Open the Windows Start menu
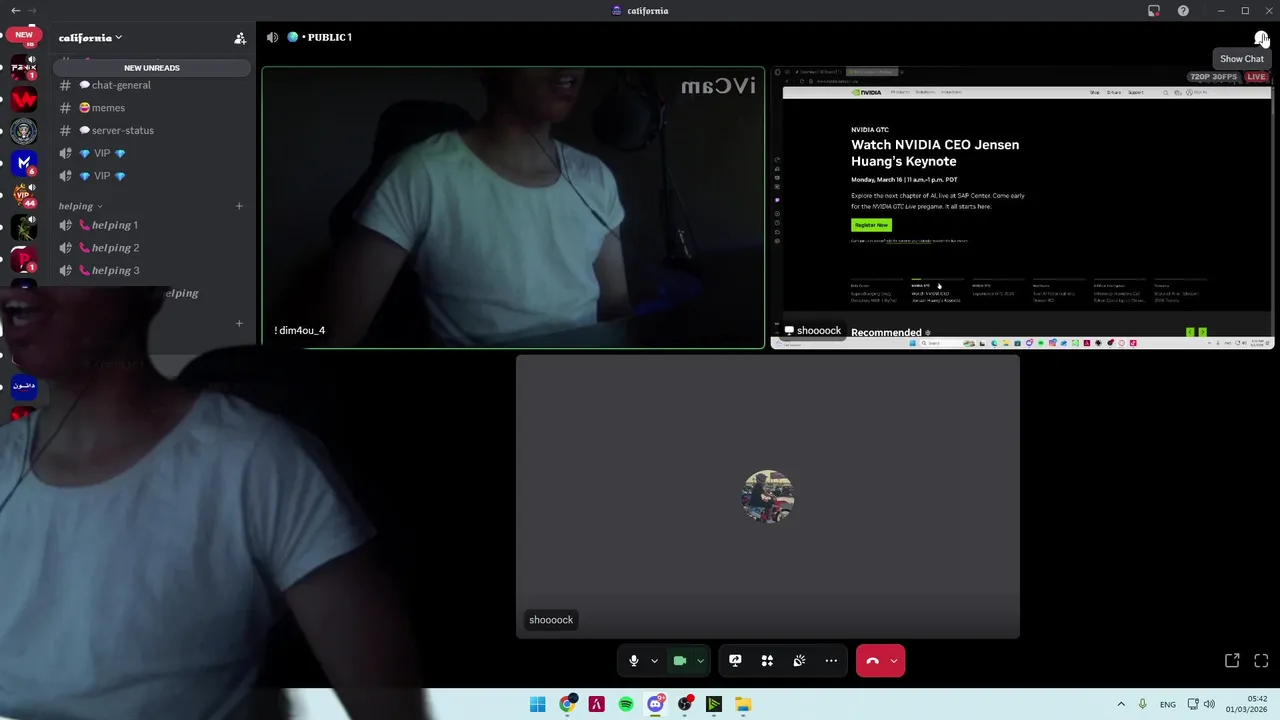 tap(538, 704)
